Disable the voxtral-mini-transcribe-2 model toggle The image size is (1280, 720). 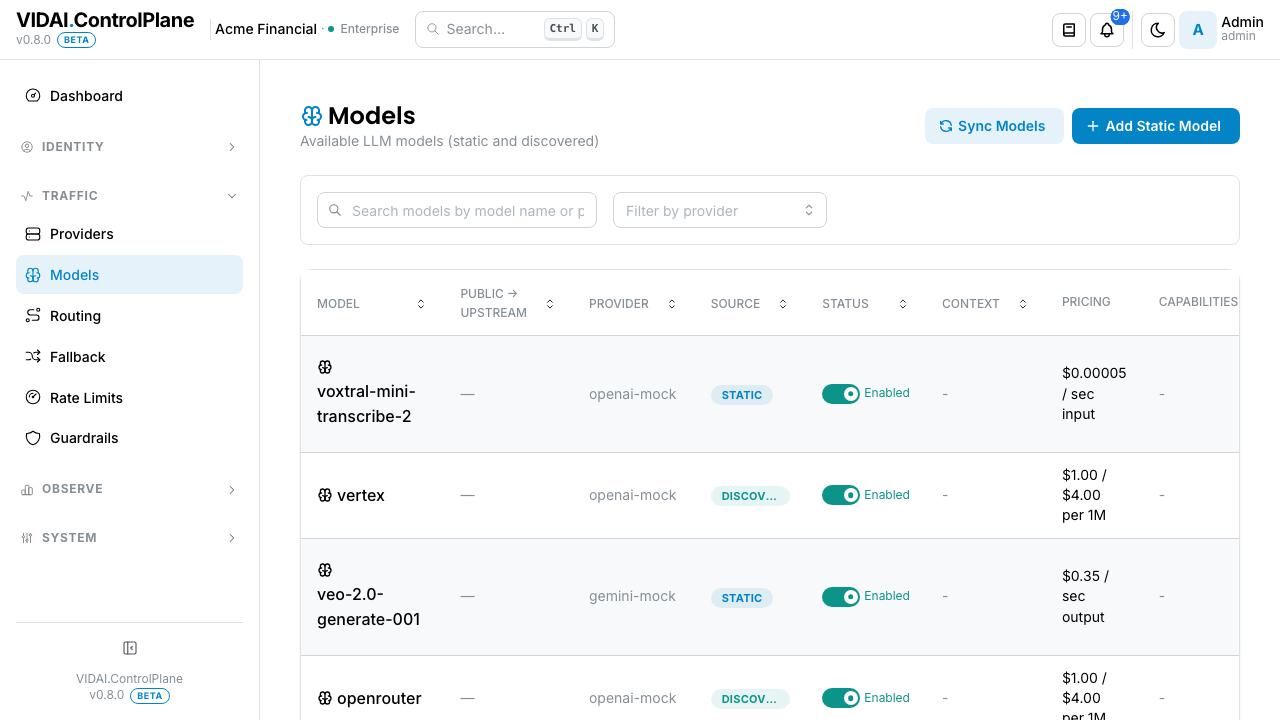click(841, 394)
